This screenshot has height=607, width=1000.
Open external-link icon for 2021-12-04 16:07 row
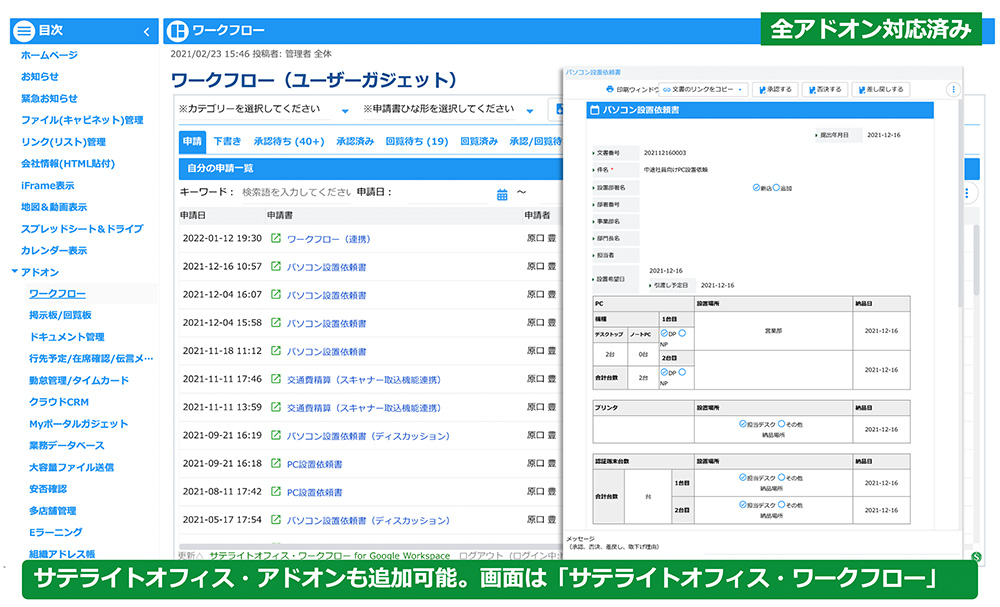point(276,295)
